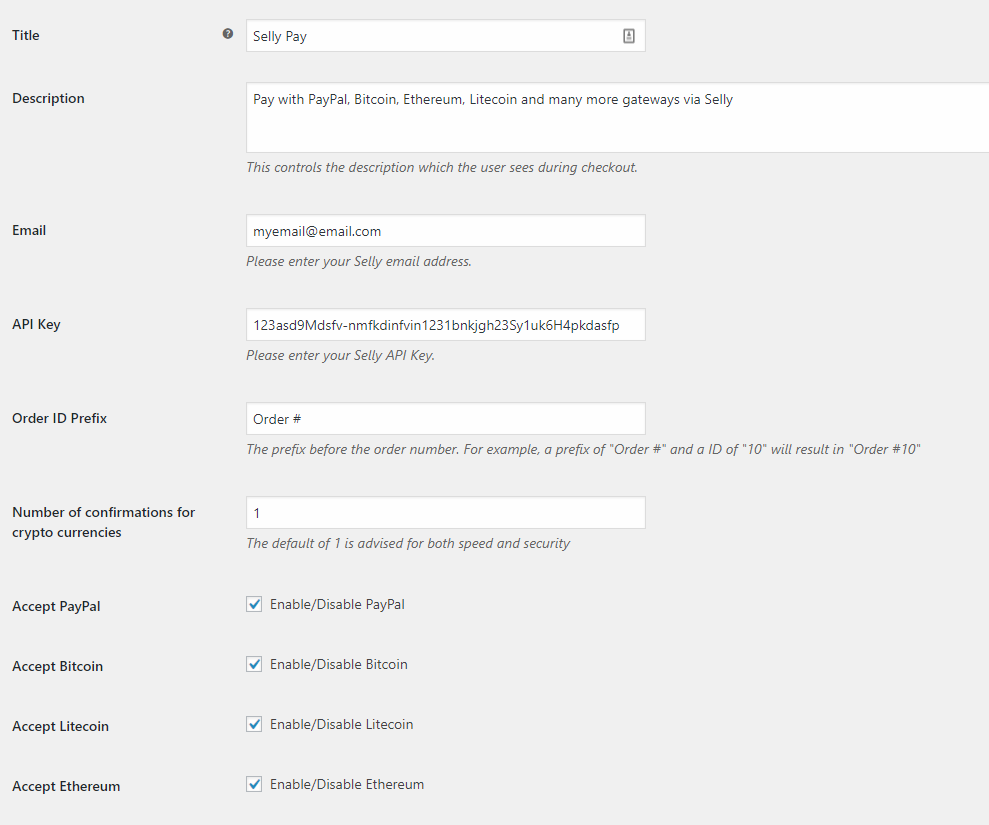This screenshot has width=989, height=825.
Task: Click the Enable/Disable PayPal label text
Action: 337,605
